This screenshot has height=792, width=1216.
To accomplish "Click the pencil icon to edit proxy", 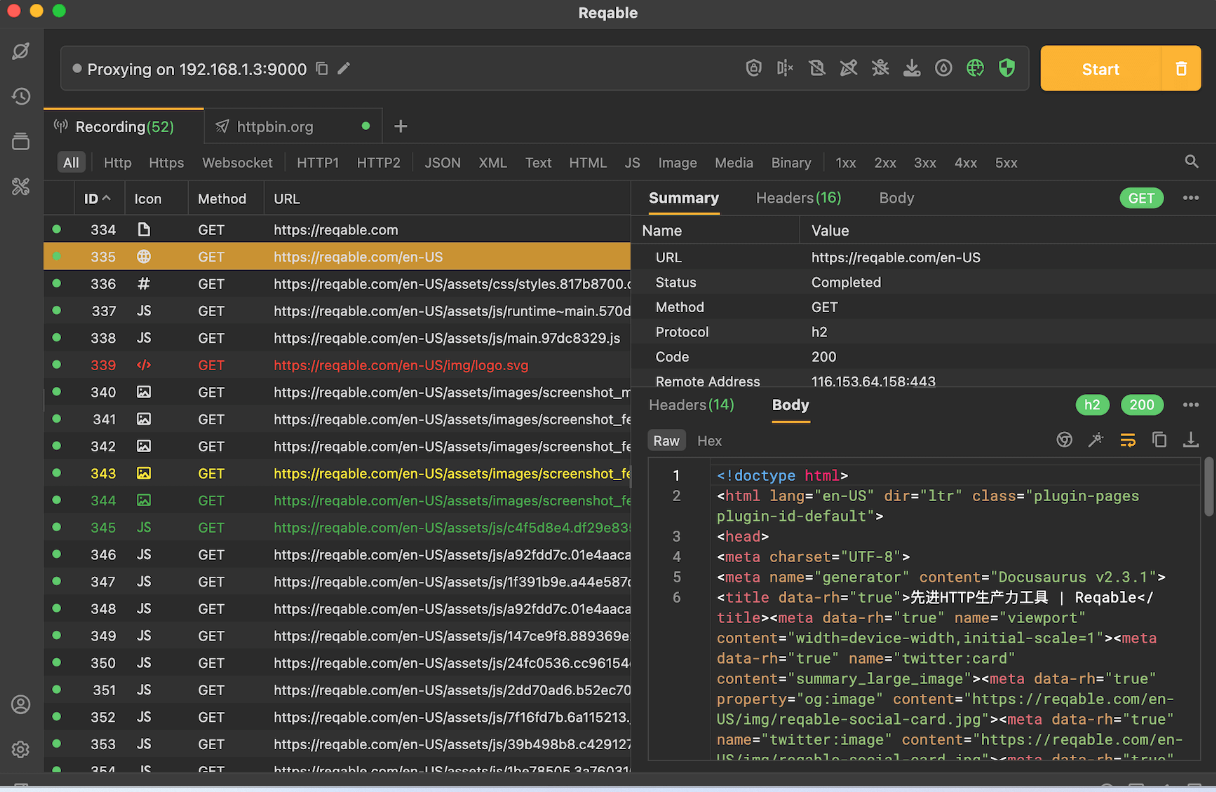I will (344, 69).
